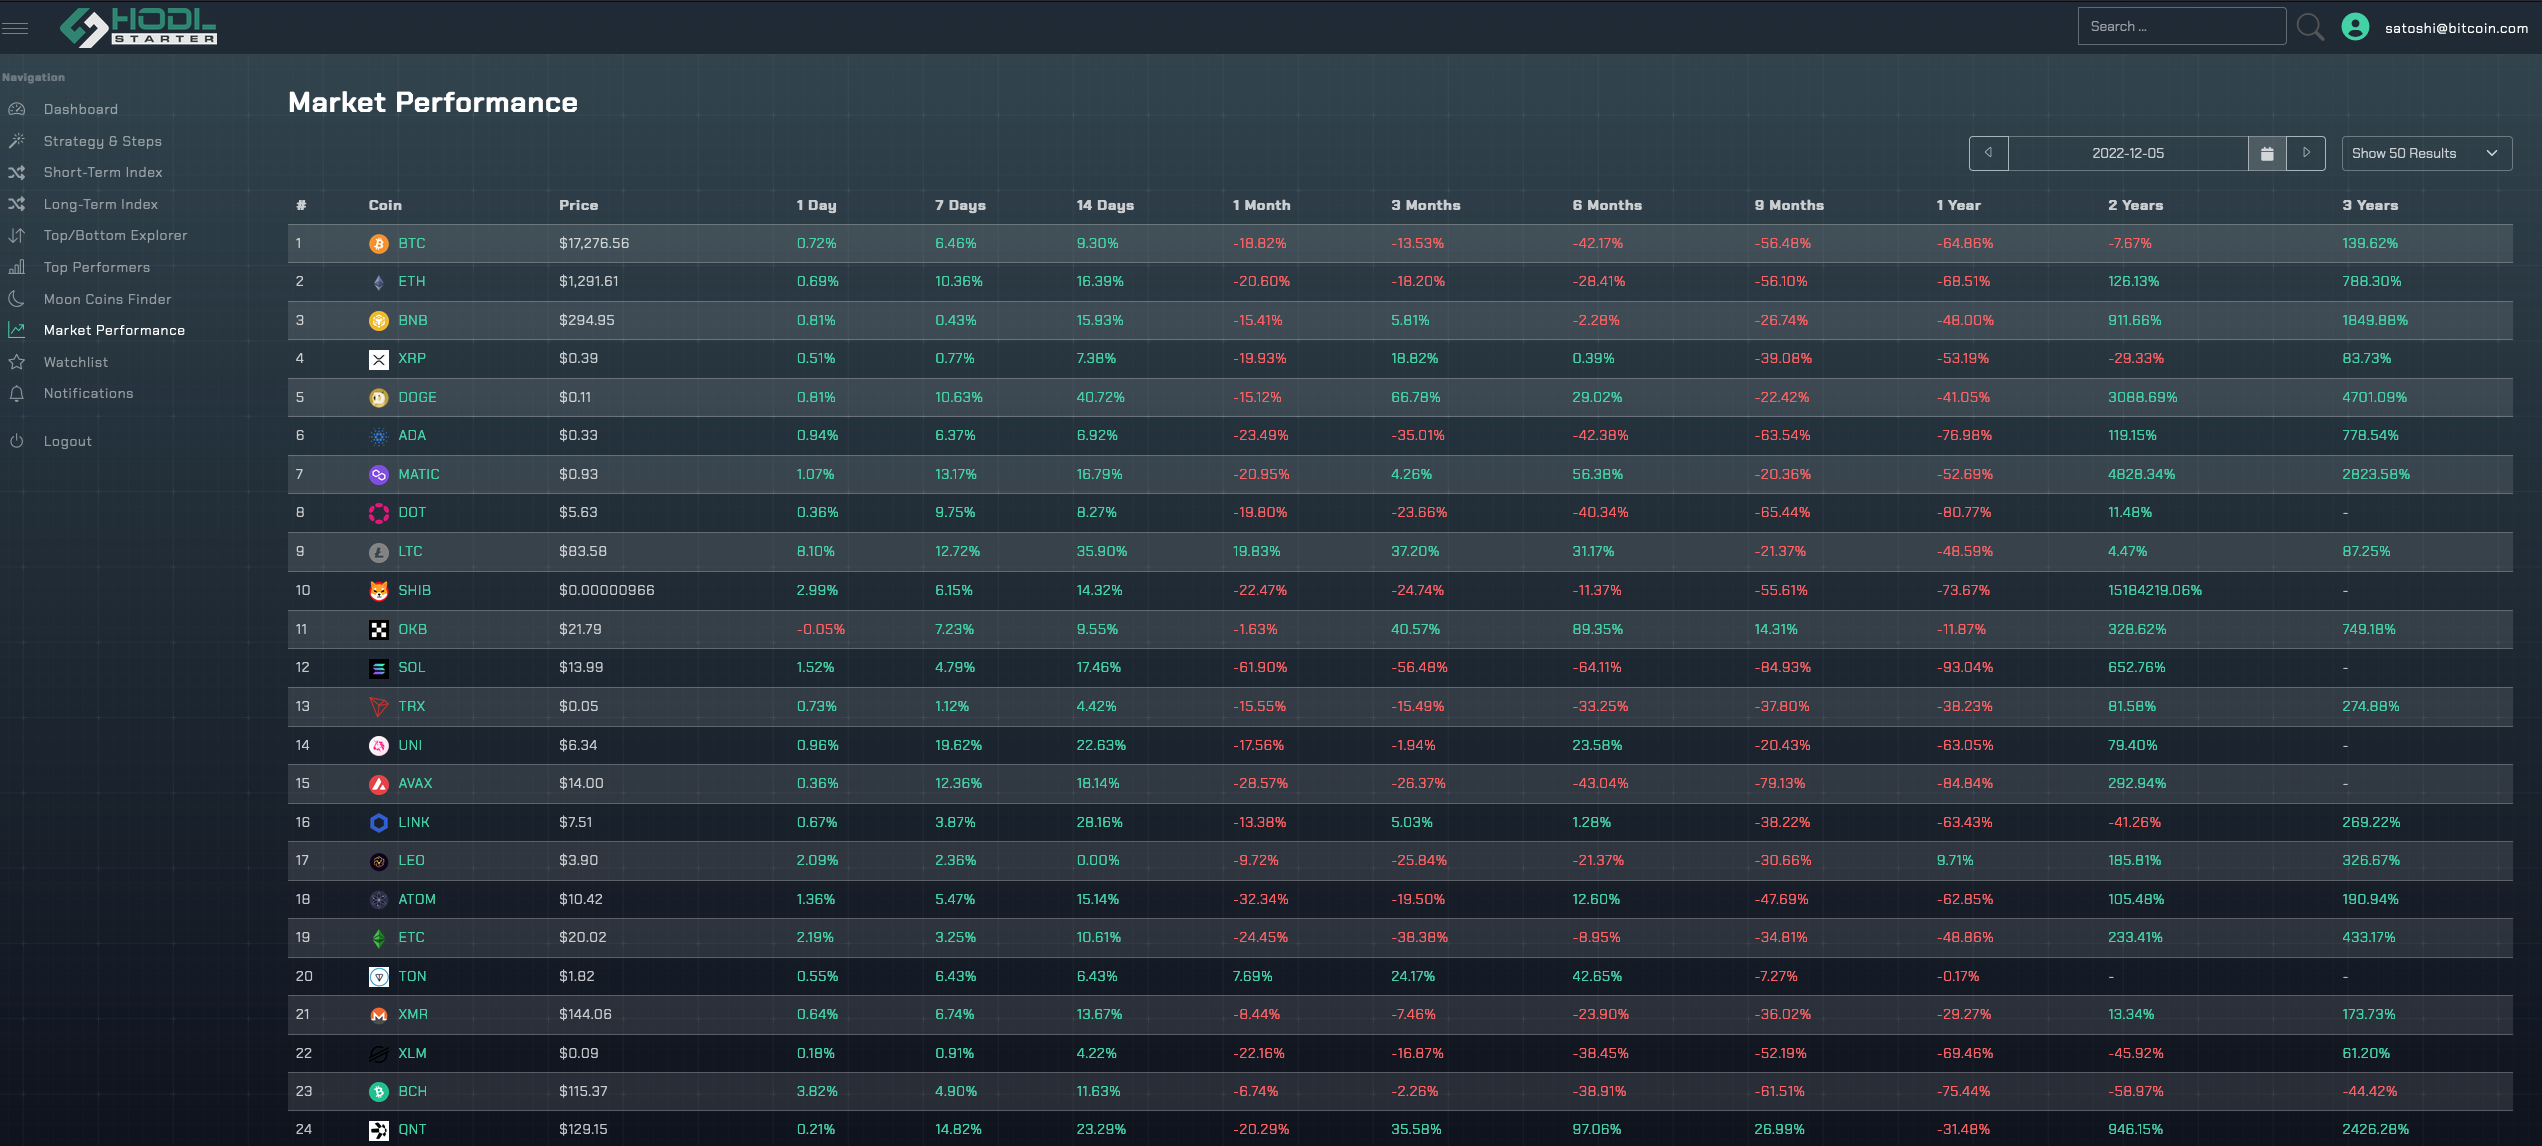Open Short-Term Index page
The width and height of the screenshot is (2542, 1146).
click(103, 172)
